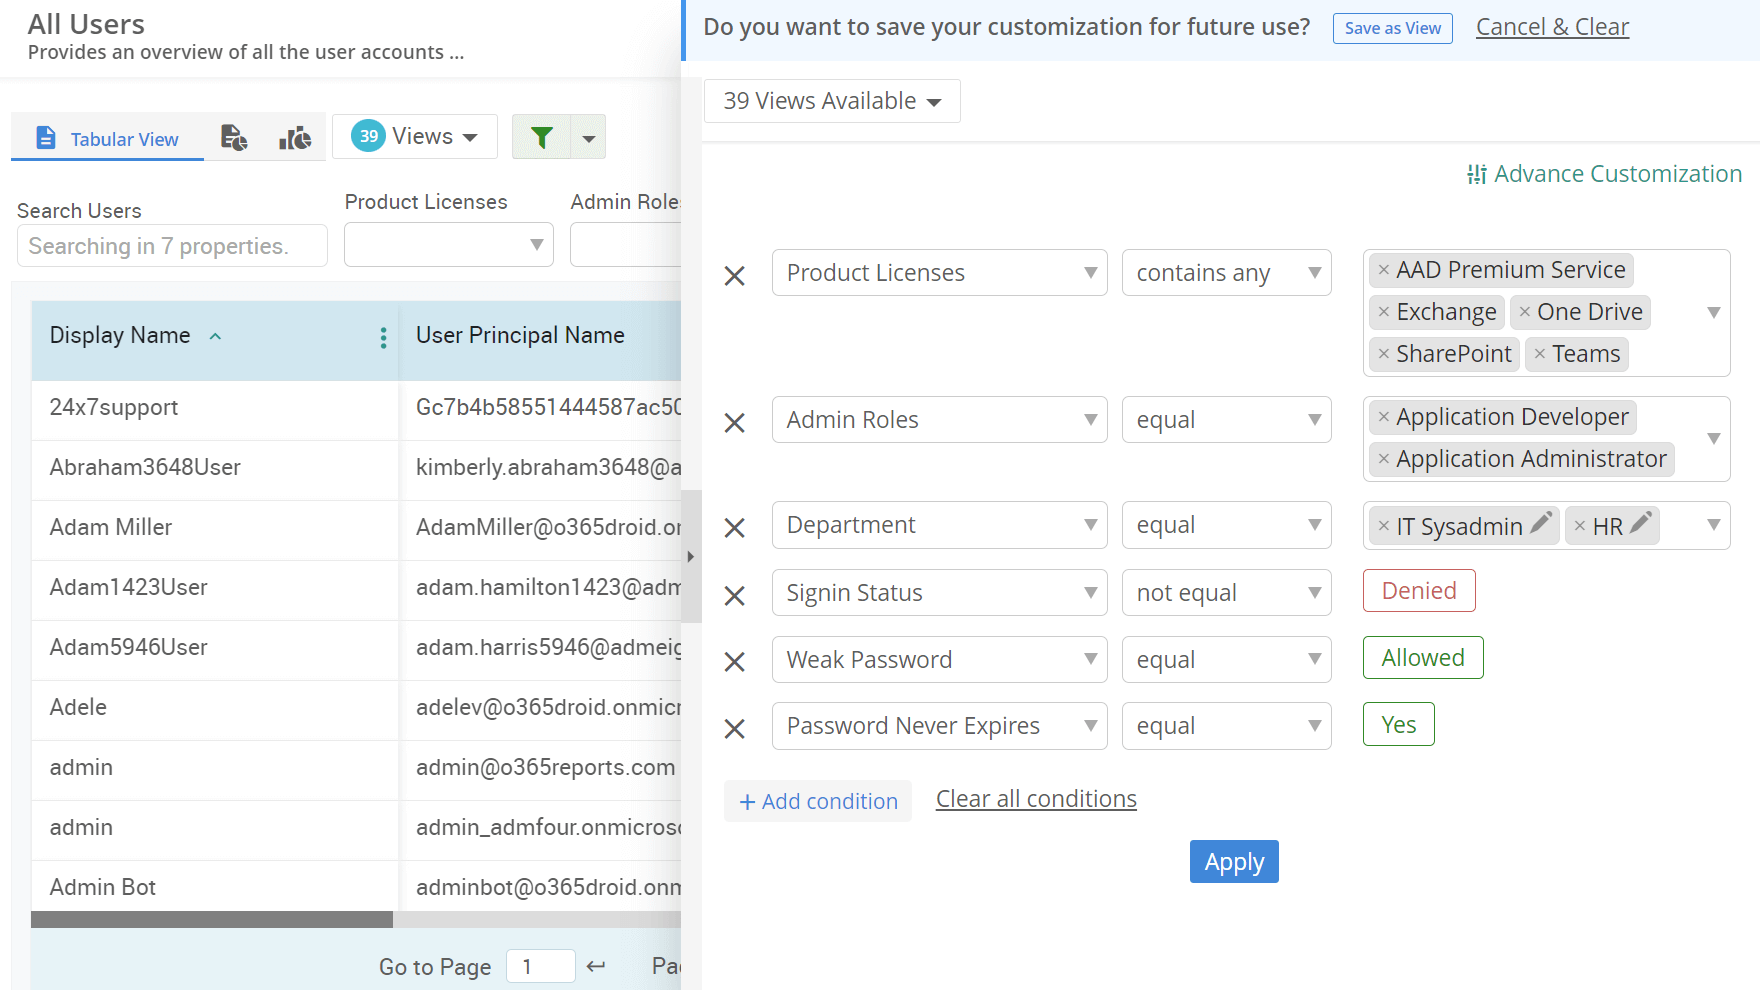Viewport: 1760px width, 990px height.
Task: Open the export report icon next to Tabular View
Action: point(234,137)
